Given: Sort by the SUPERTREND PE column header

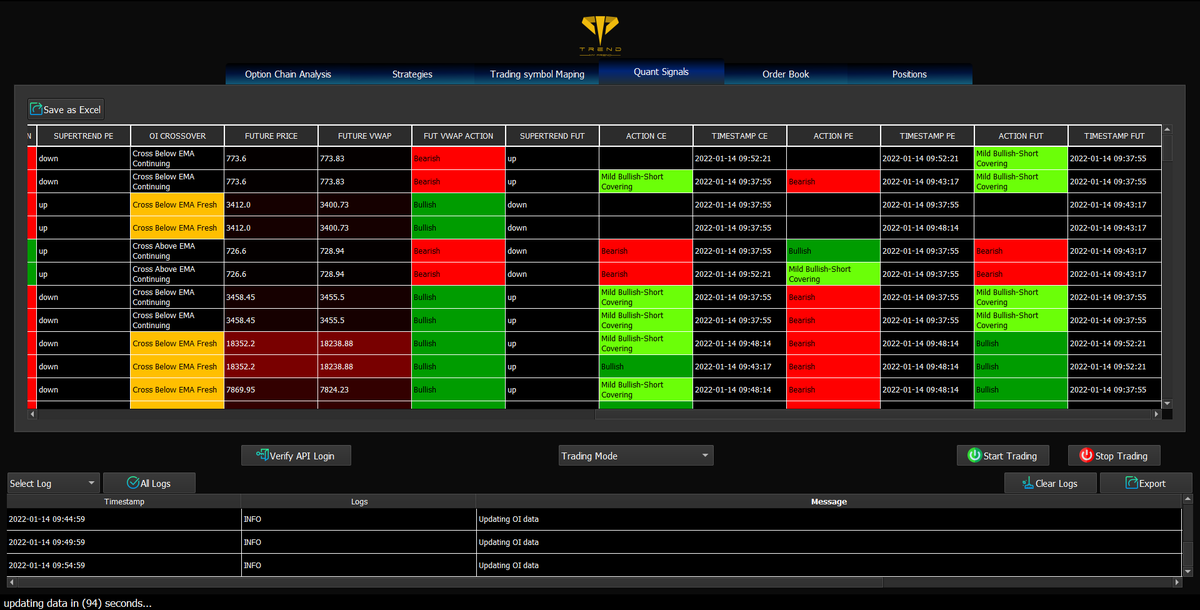Looking at the screenshot, I should 83,136.
